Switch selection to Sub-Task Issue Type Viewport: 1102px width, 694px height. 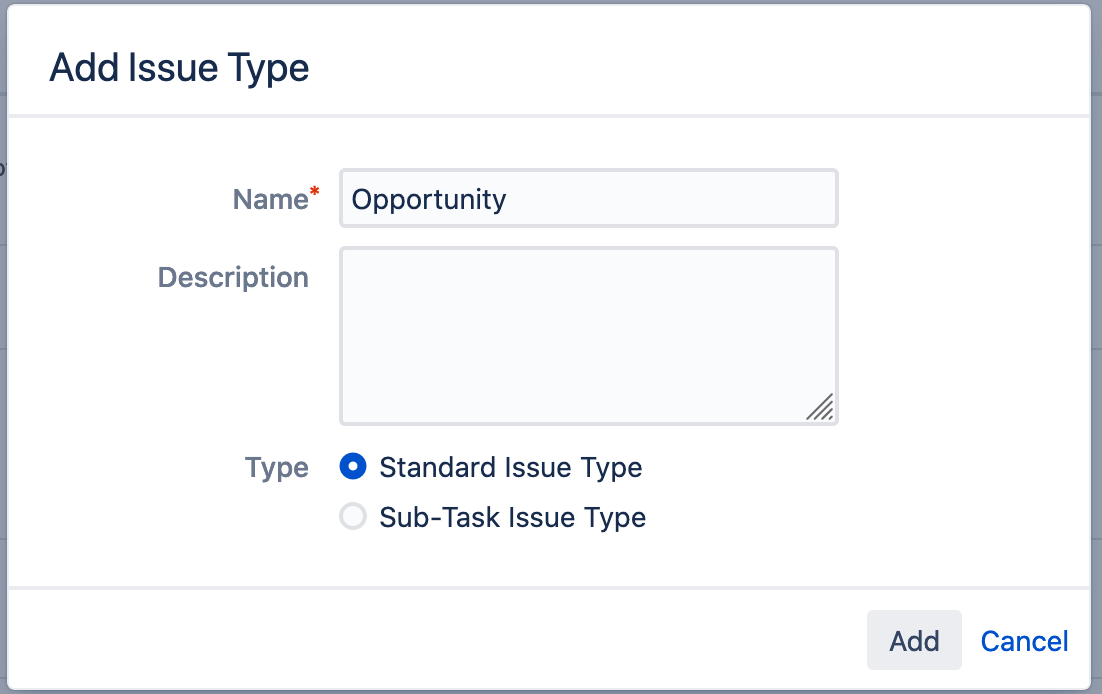[x=353, y=517]
